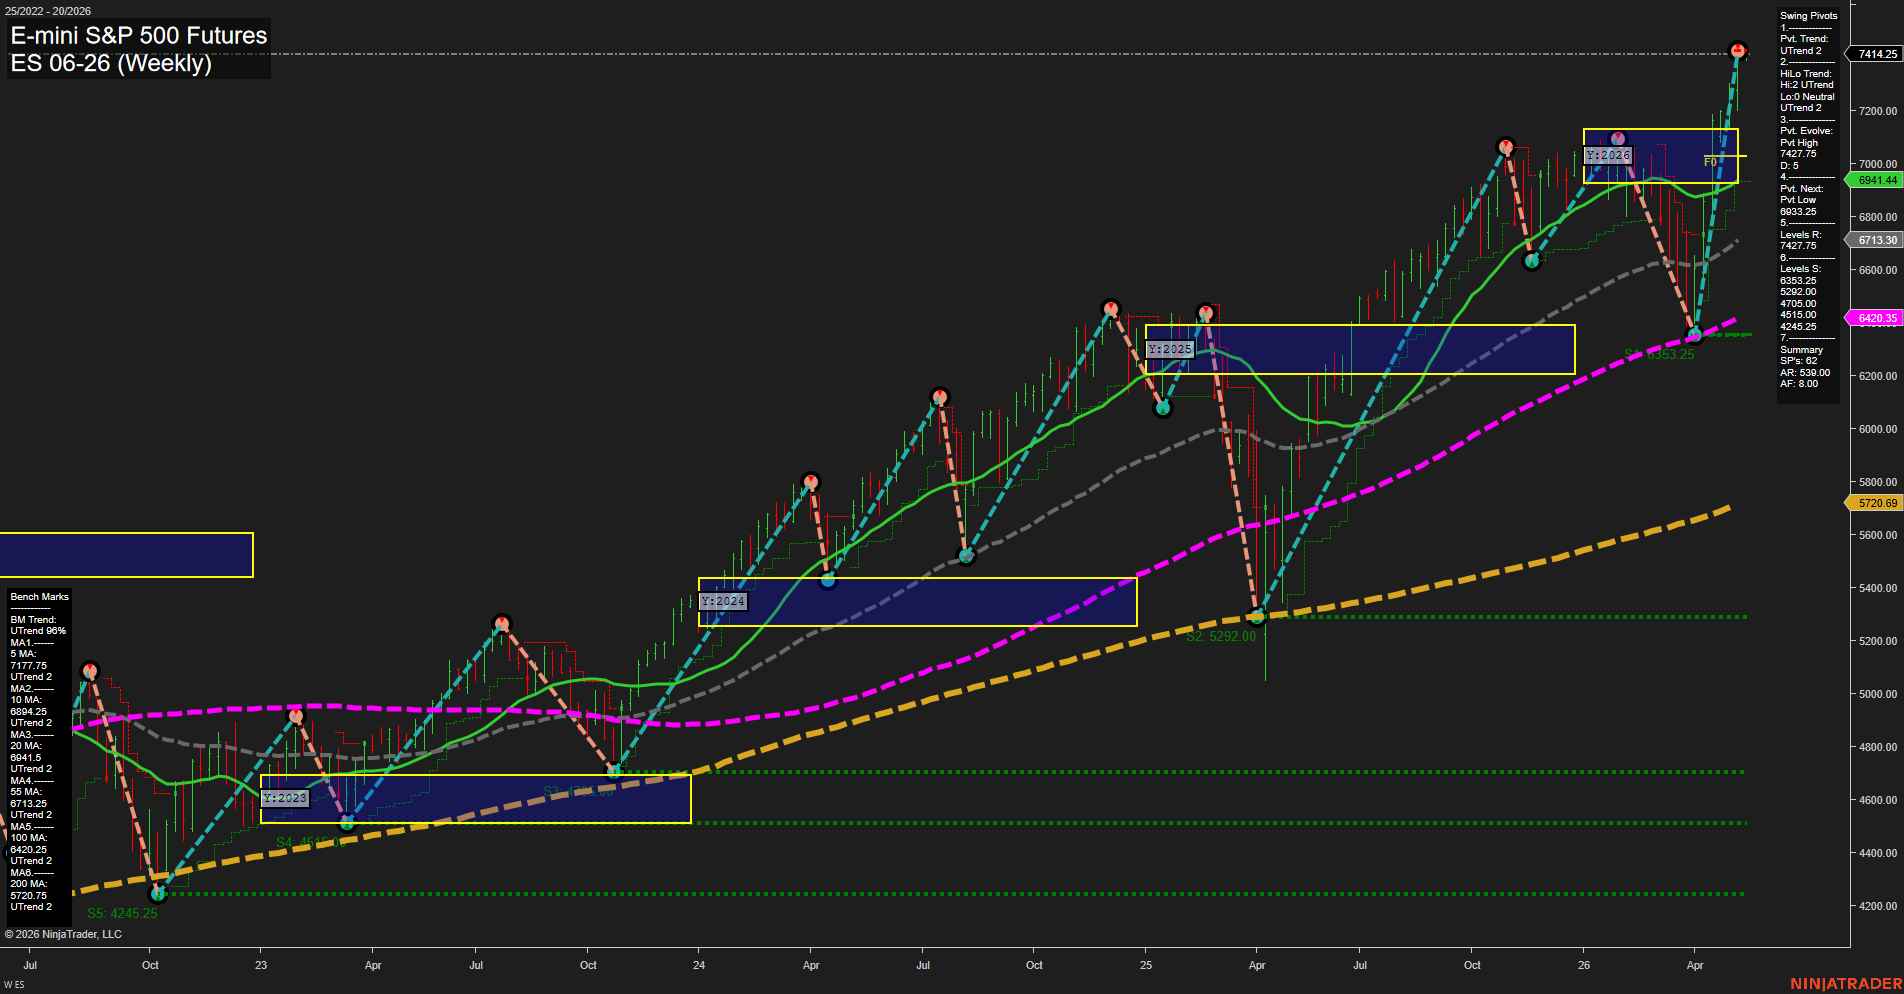The height and width of the screenshot is (994, 1904).
Task: Click the Levels R: label in Swing Pivots
Action: click(1800, 235)
